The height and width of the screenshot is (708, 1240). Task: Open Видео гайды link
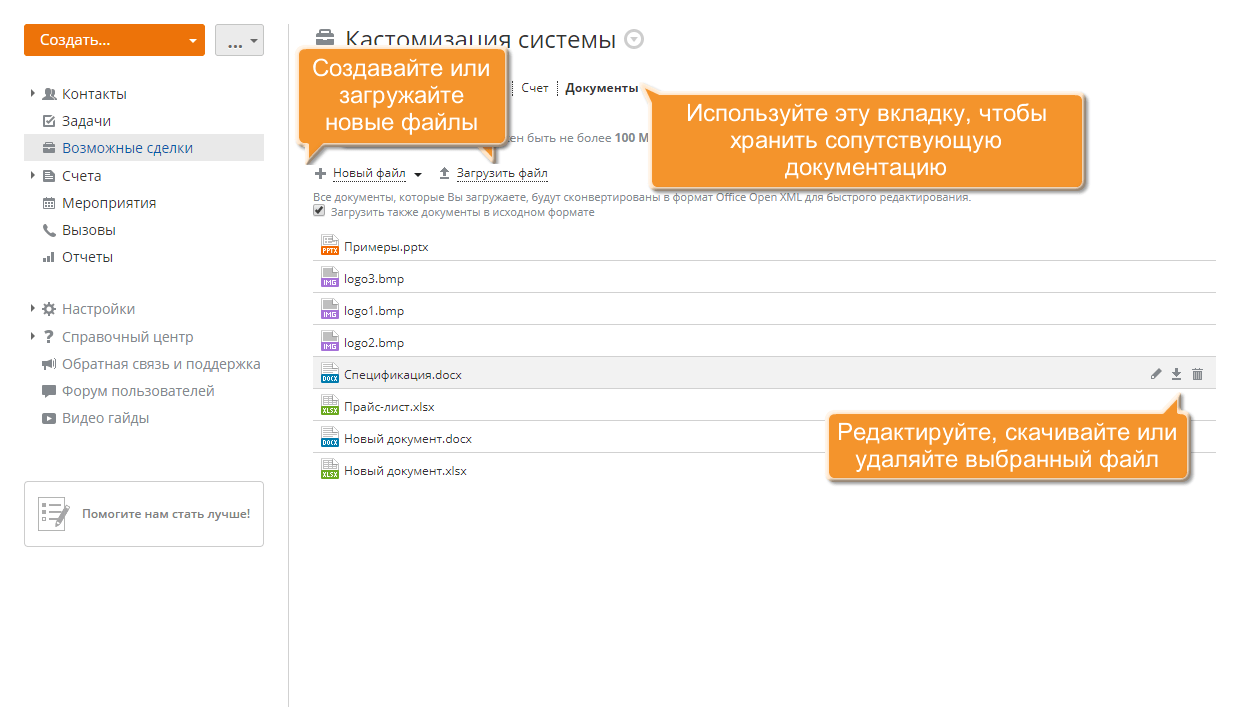pos(105,418)
